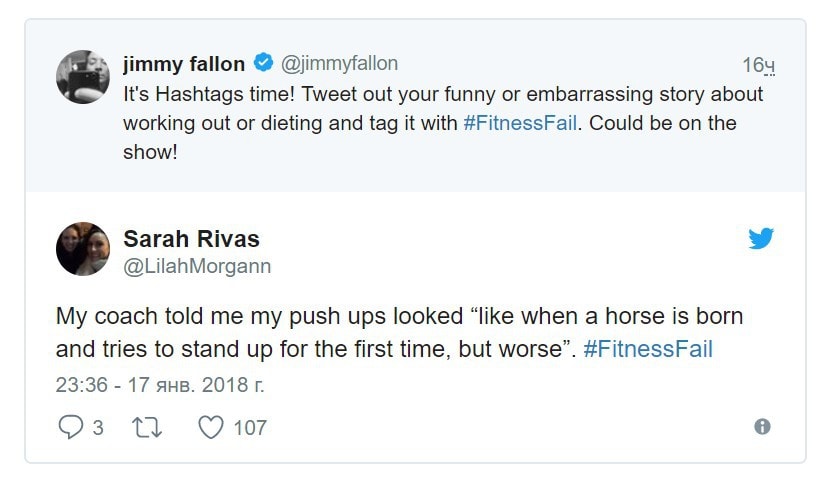Click the reply speech bubble icon
824x481 pixels.
pyautogui.click(x=70, y=426)
